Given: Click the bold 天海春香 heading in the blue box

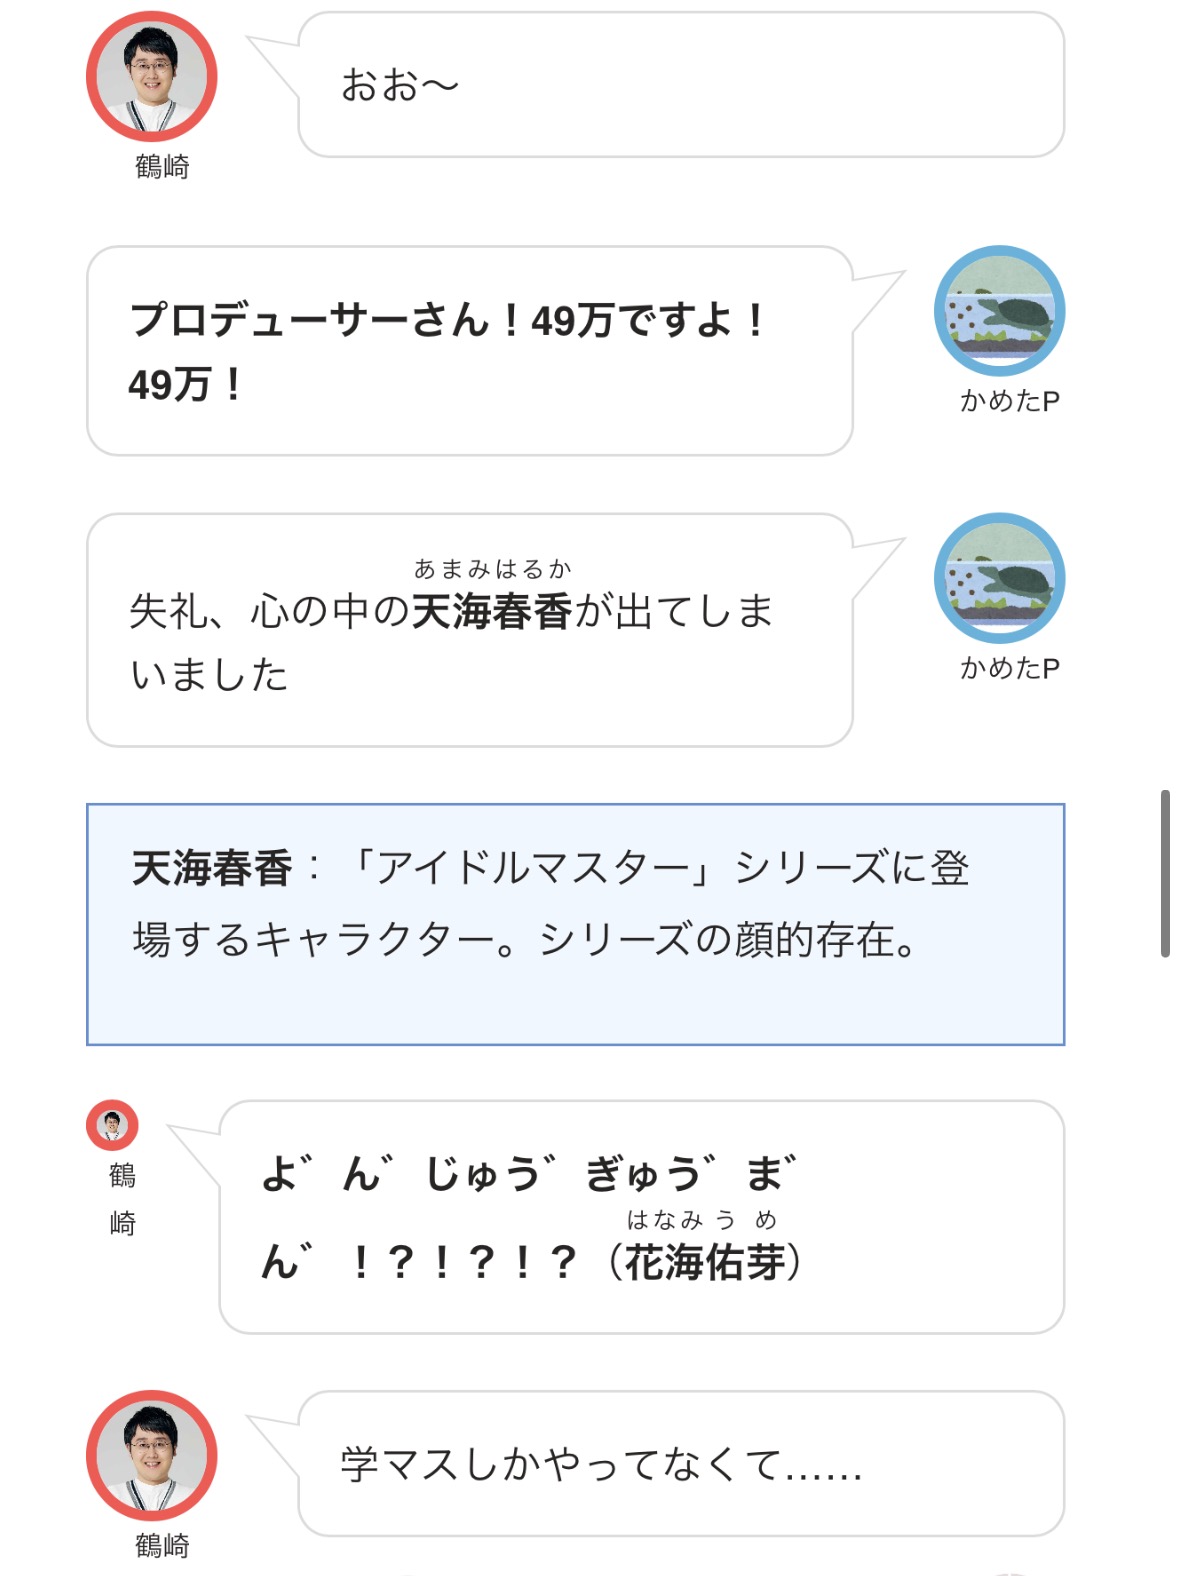Looking at the screenshot, I should coord(212,868).
